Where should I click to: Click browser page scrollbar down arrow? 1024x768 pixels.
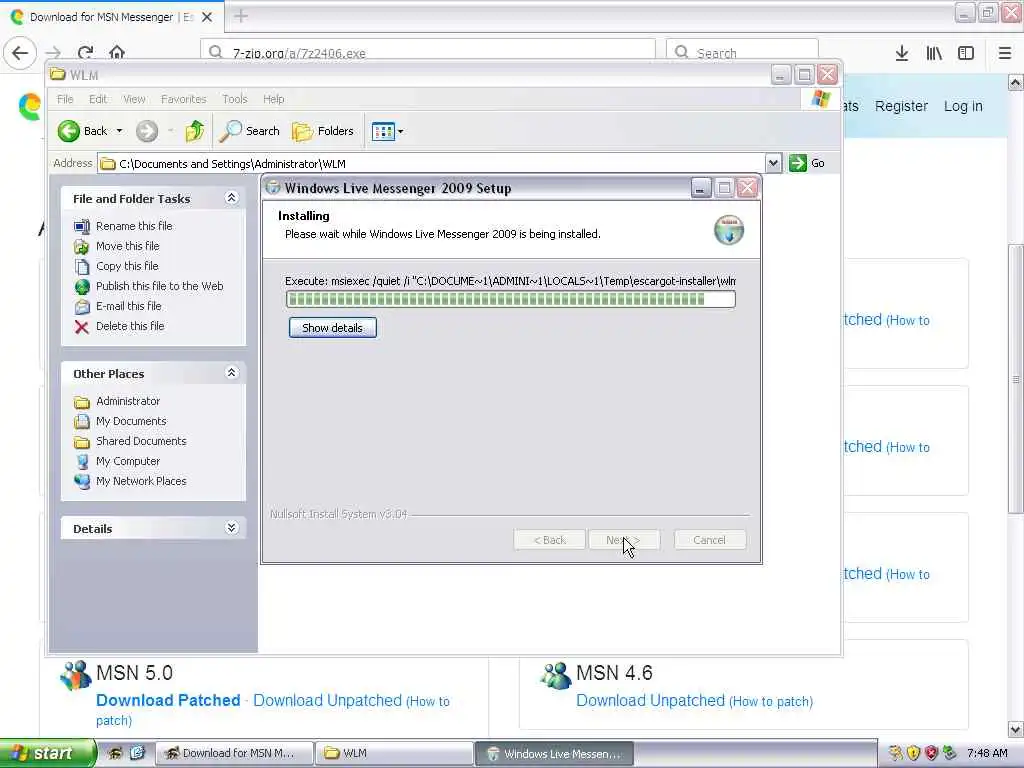click(x=1016, y=729)
